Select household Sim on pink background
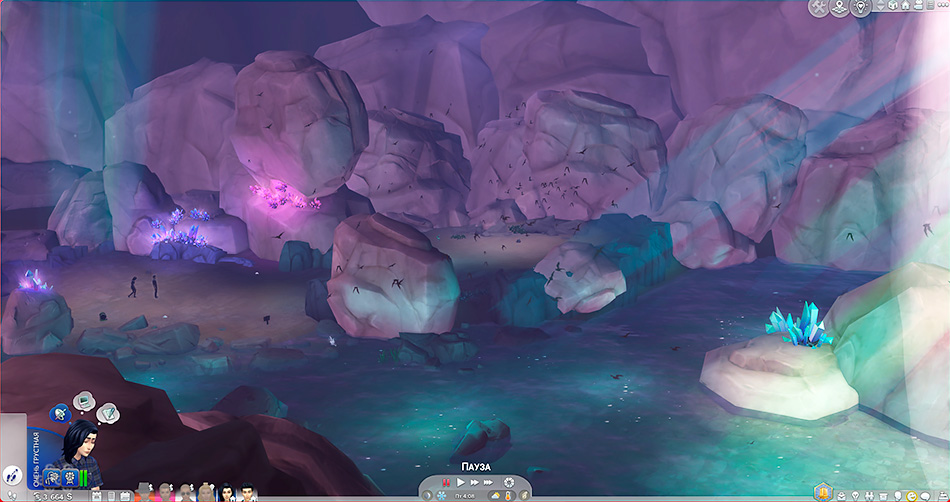 pos(165,492)
